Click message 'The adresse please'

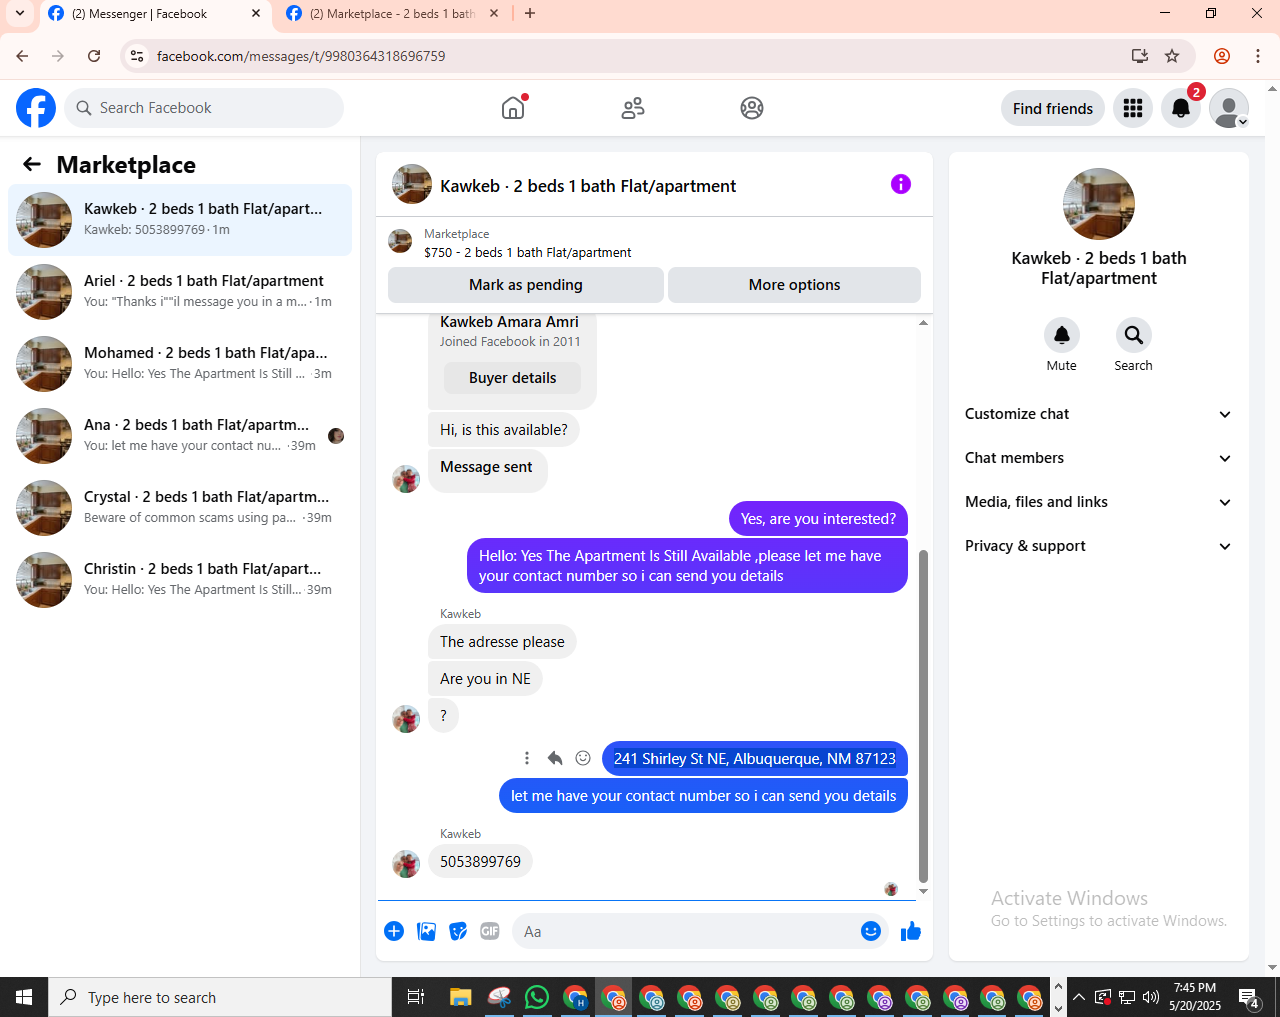502,642
